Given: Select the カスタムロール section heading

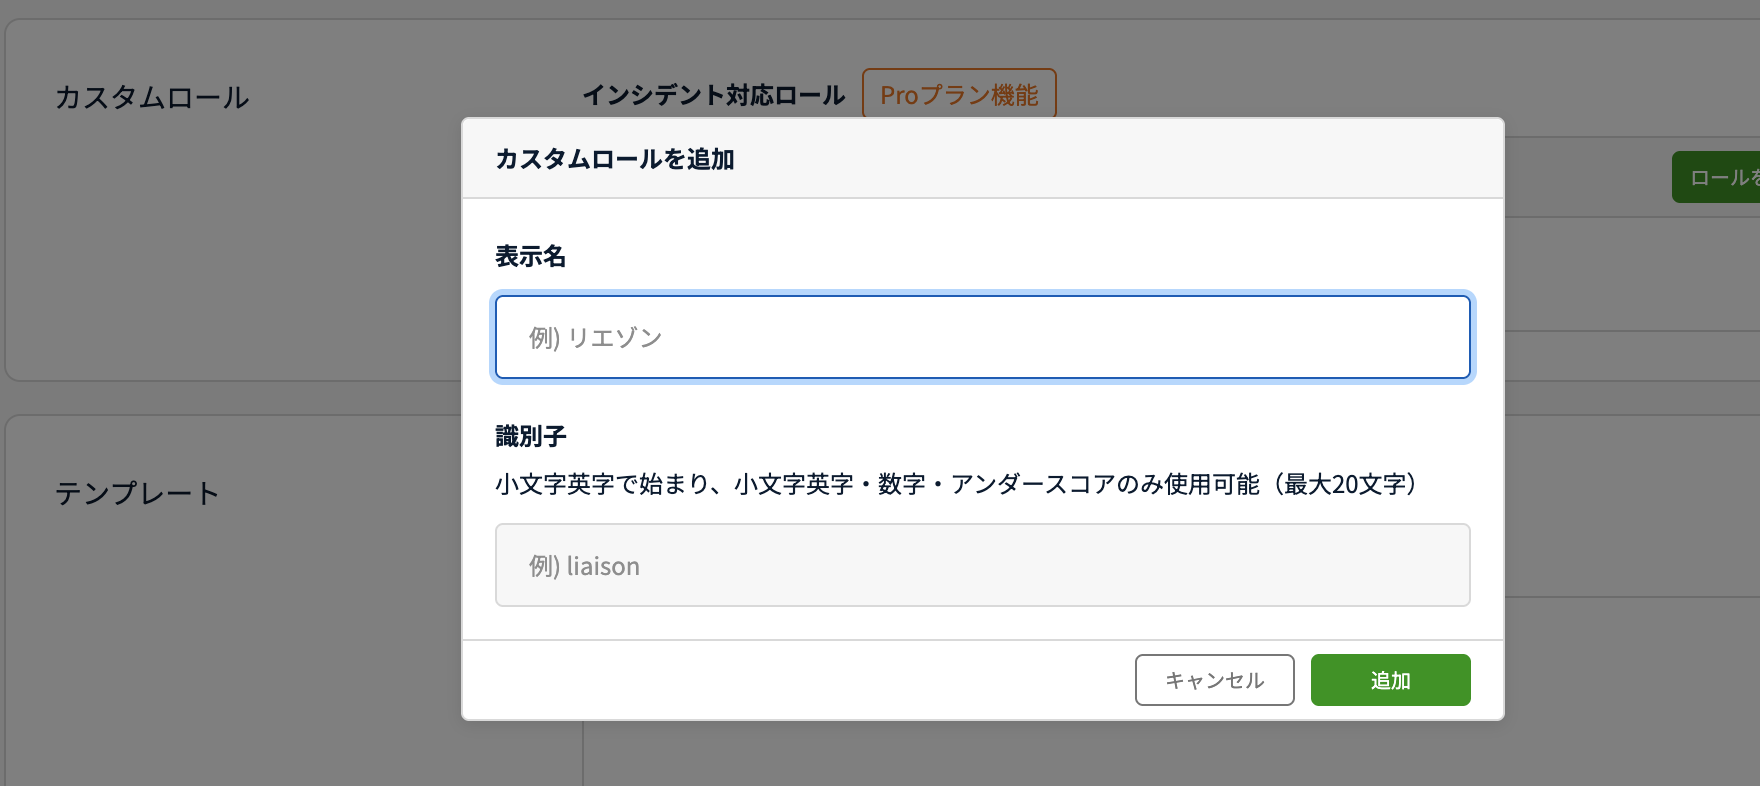Looking at the screenshot, I should click(152, 98).
